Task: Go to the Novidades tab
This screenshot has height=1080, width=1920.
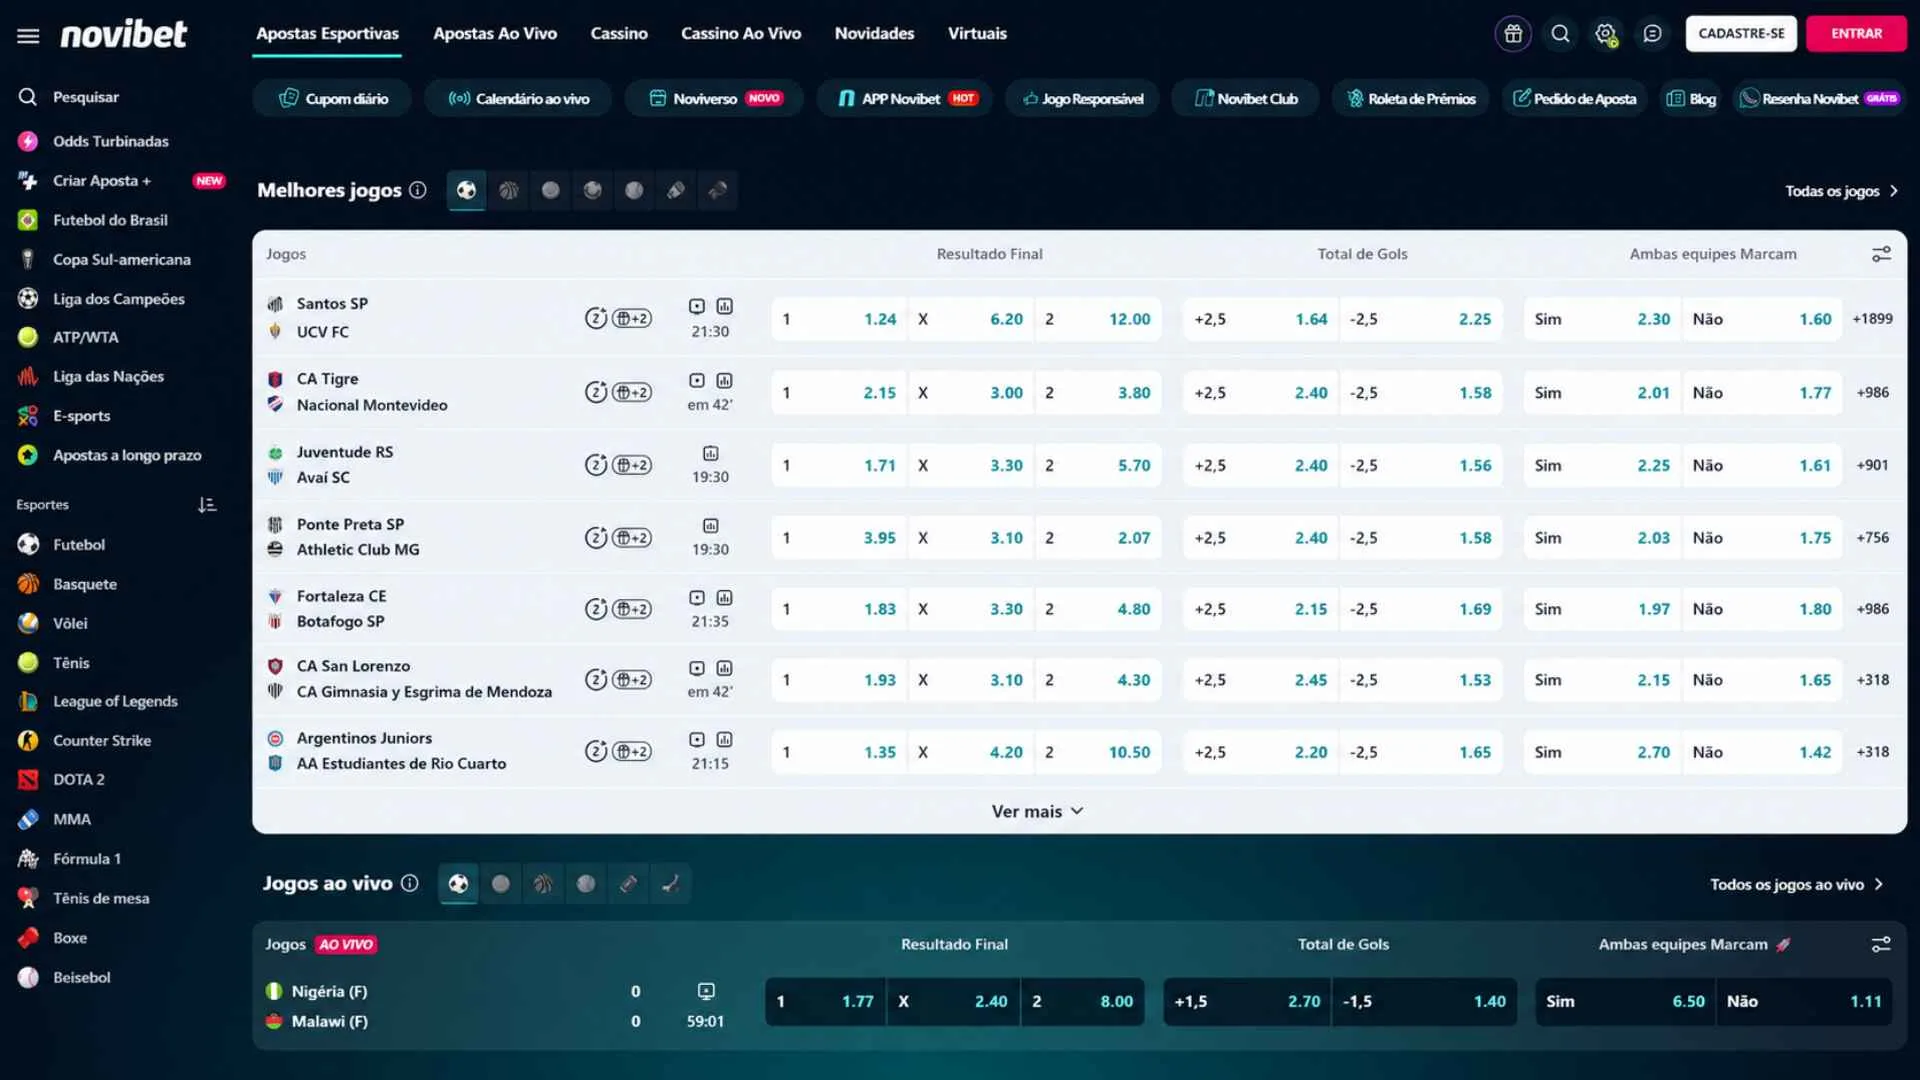Action: click(874, 33)
